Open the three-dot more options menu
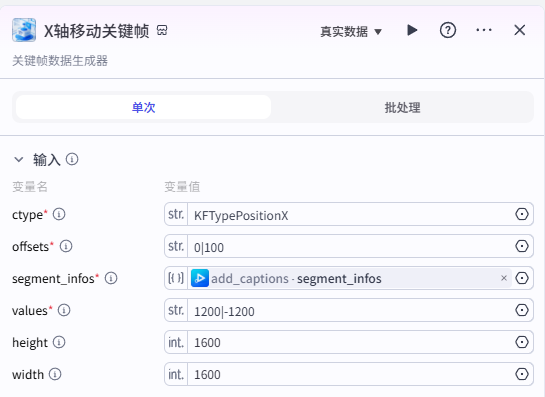The image size is (545, 397). [483, 30]
